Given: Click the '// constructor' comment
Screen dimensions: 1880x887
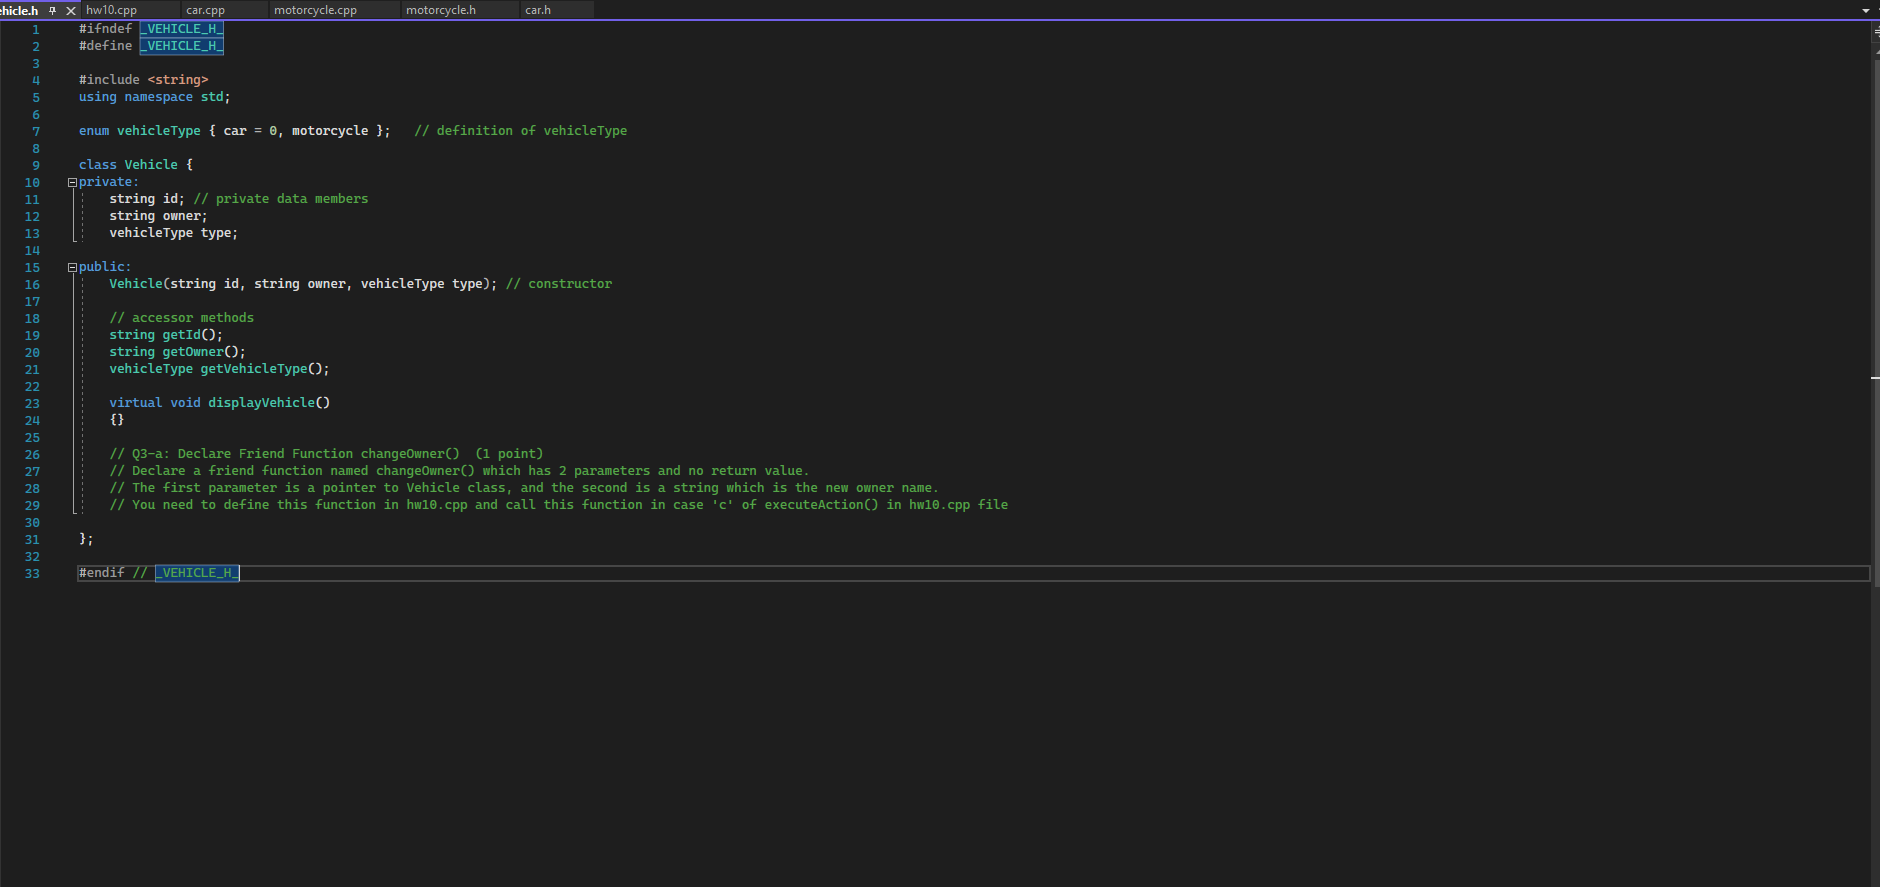Looking at the screenshot, I should point(559,284).
